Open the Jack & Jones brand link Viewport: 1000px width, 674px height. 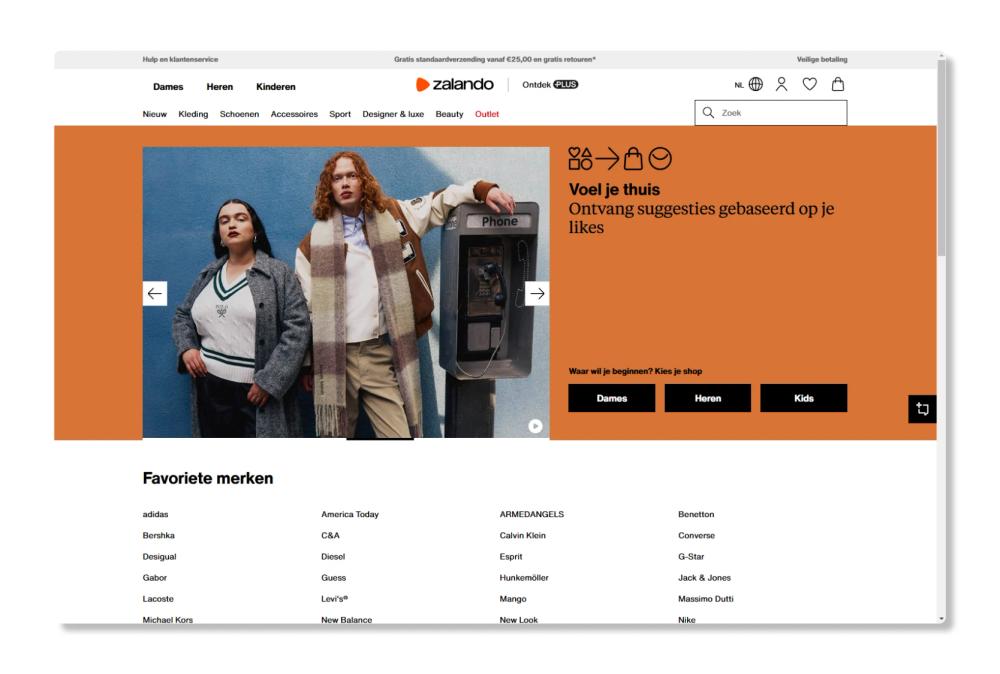coord(704,578)
